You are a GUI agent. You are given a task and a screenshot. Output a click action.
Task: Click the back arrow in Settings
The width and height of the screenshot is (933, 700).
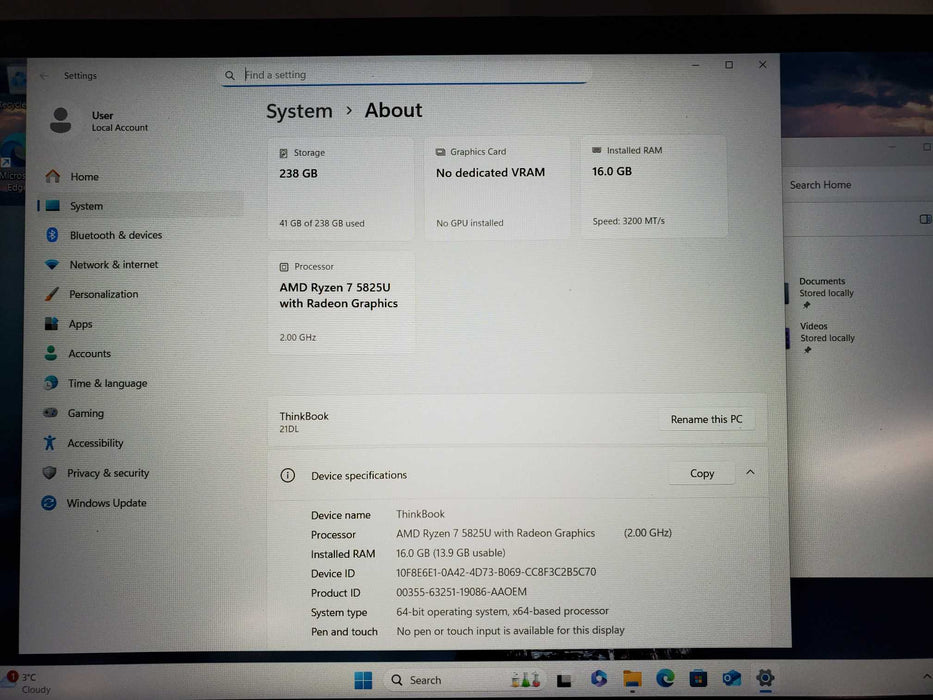pyautogui.click(x=43, y=75)
